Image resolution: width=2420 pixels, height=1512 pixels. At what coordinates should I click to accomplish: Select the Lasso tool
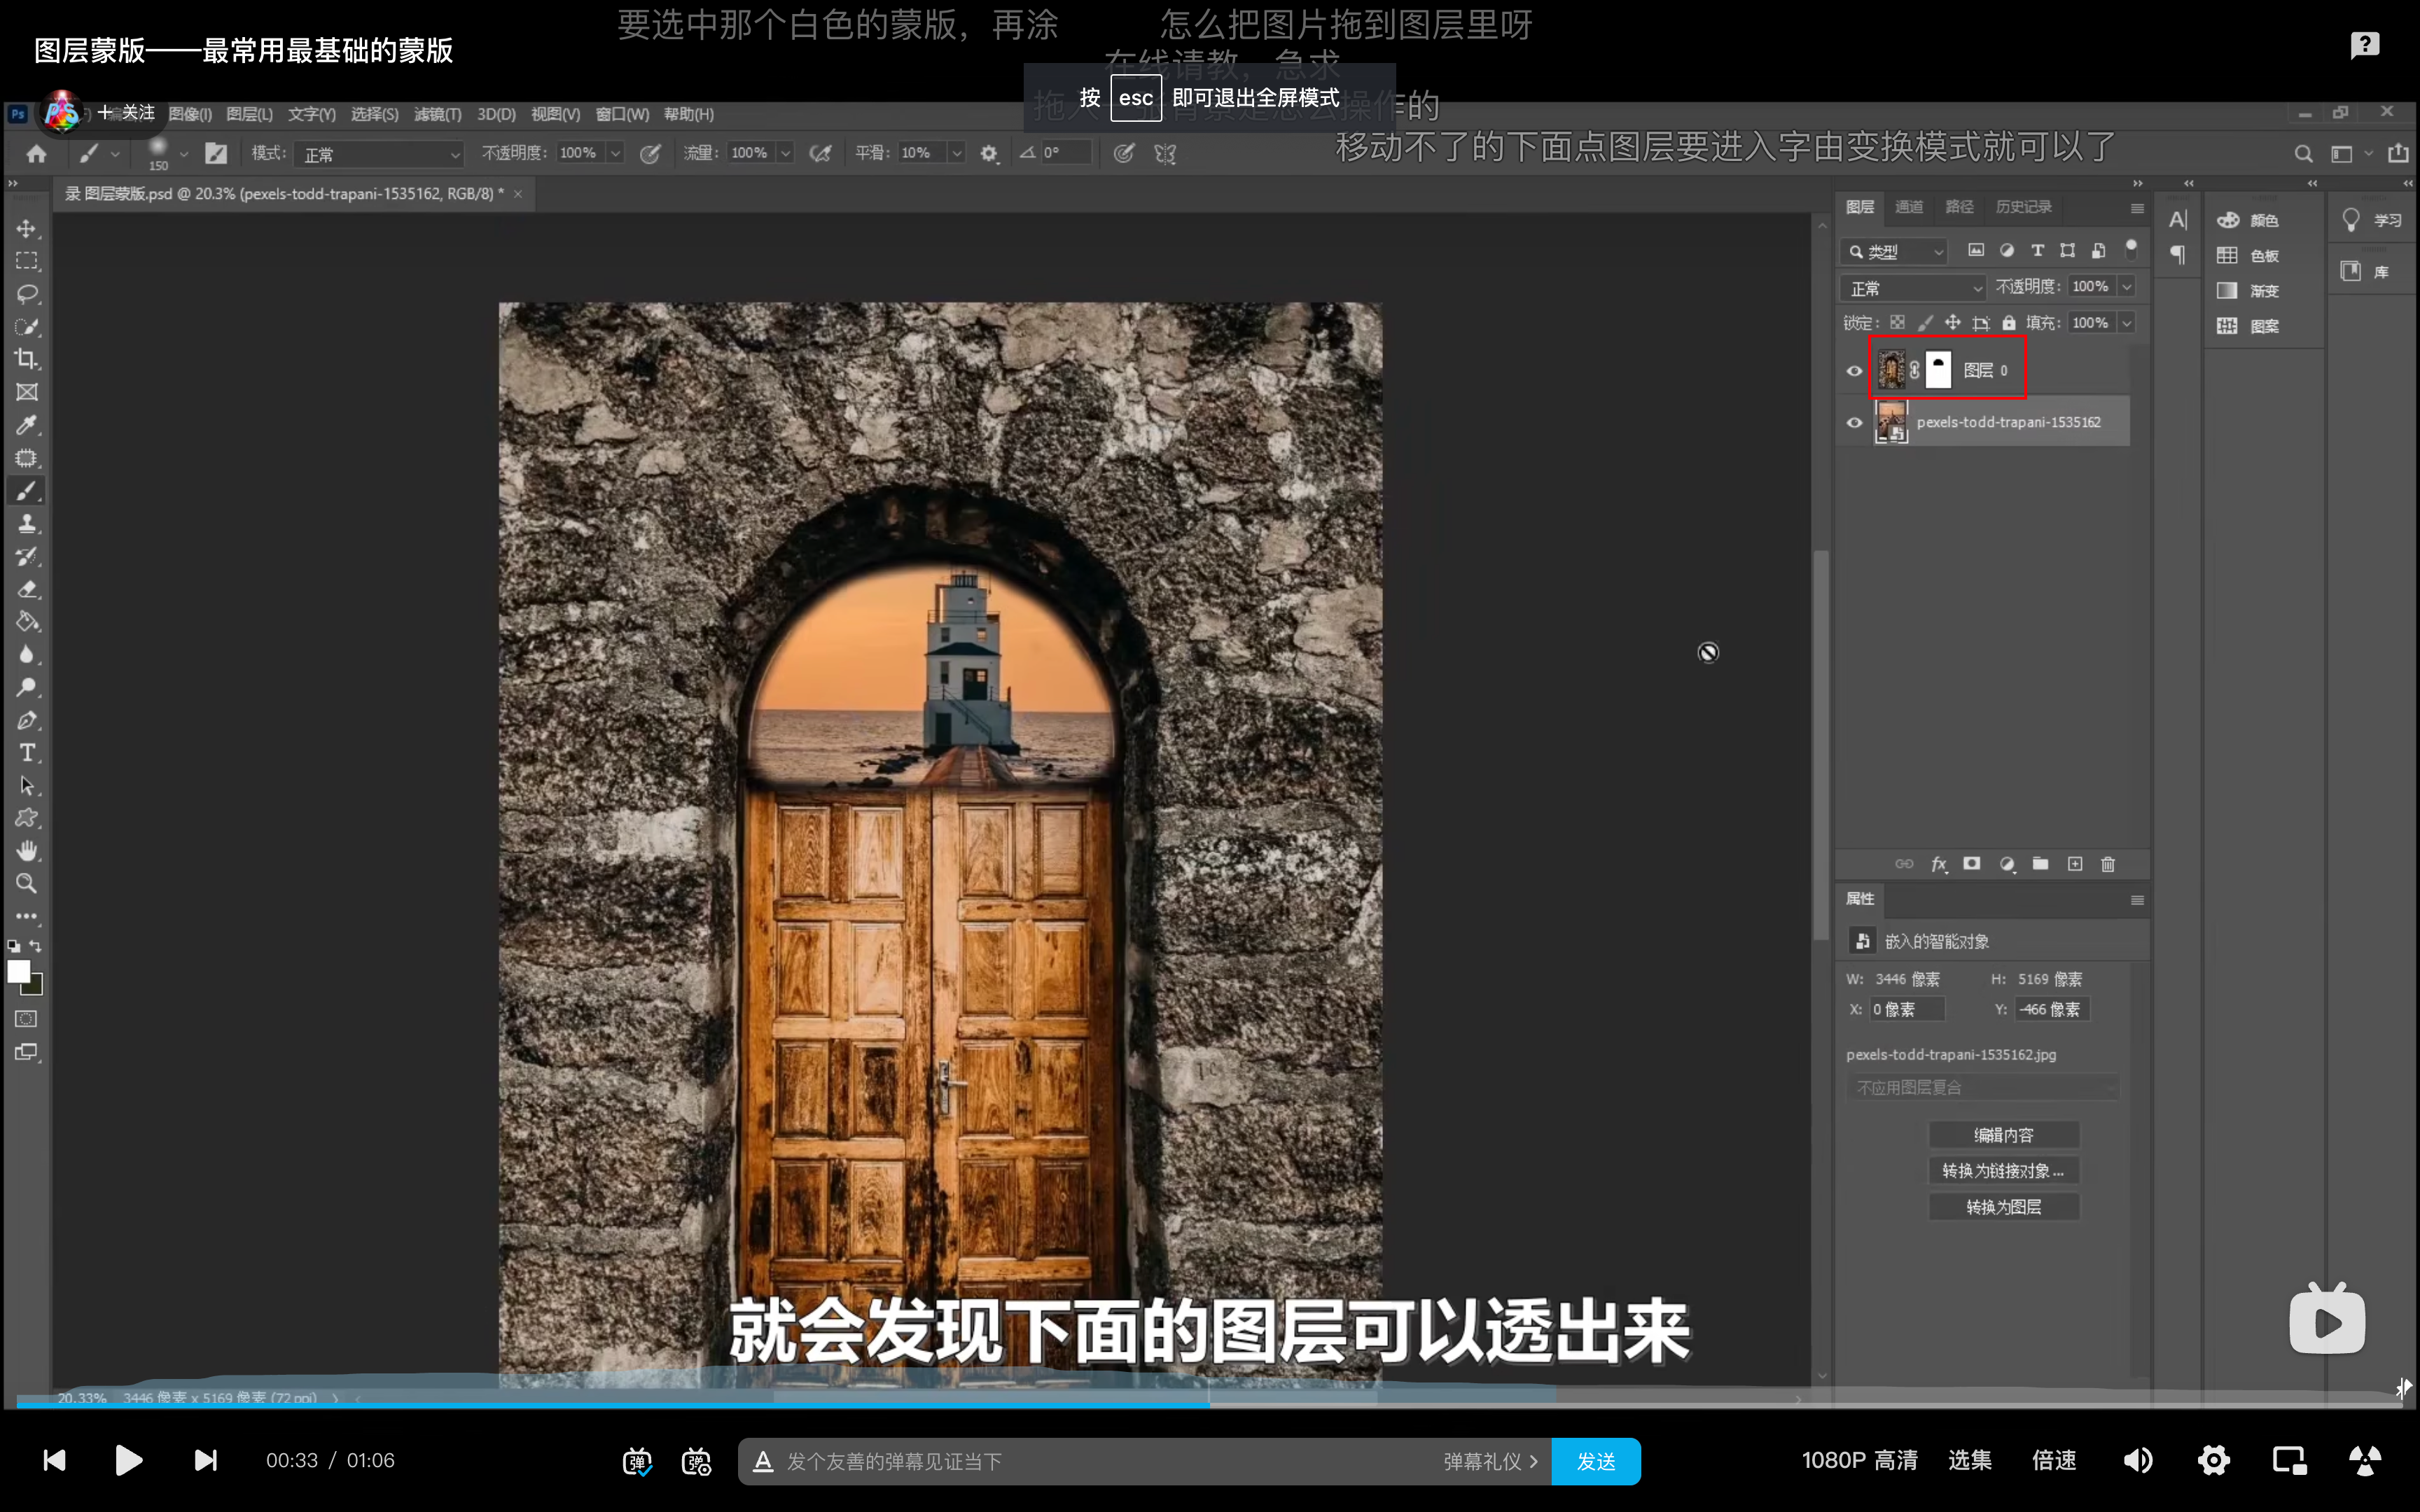click(27, 294)
